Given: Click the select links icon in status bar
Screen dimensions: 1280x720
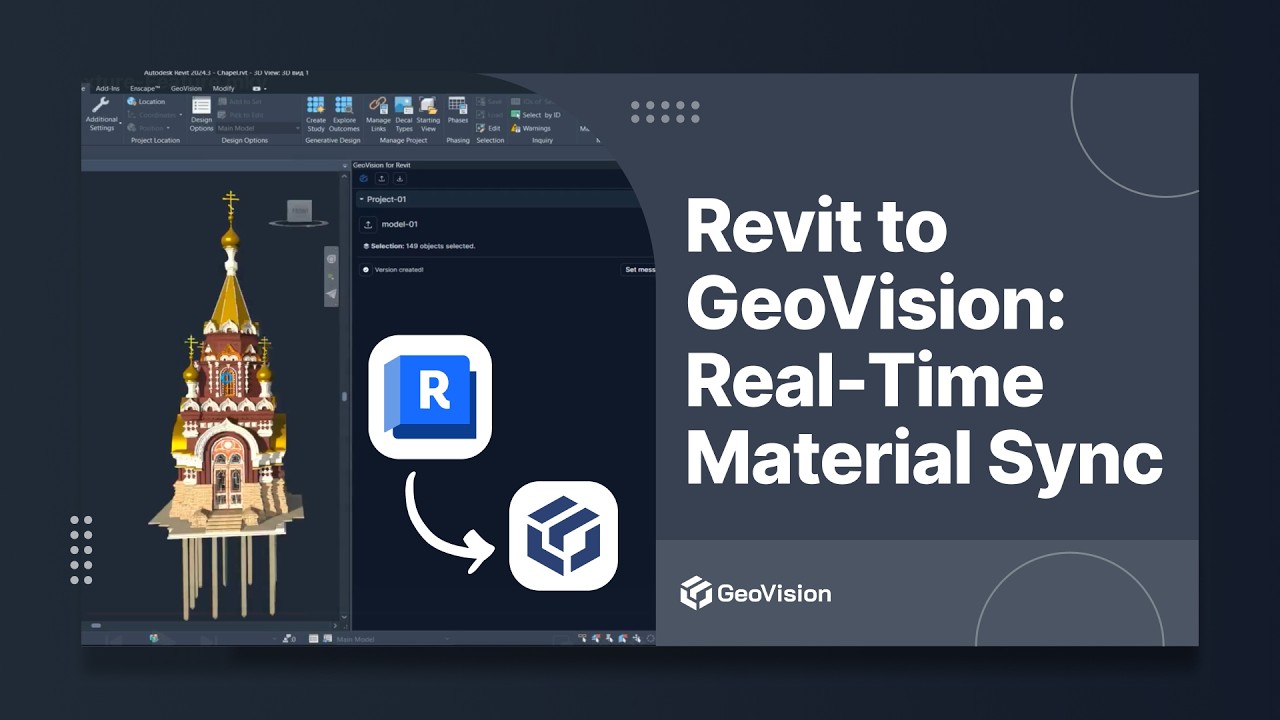Looking at the screenshot, I should (x=583, y=638).
